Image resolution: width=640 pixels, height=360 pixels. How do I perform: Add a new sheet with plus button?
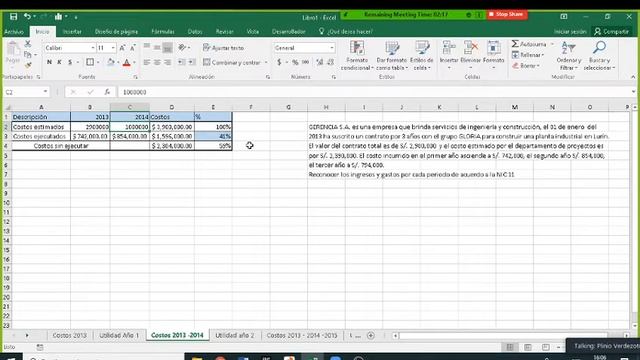[371, 336]
